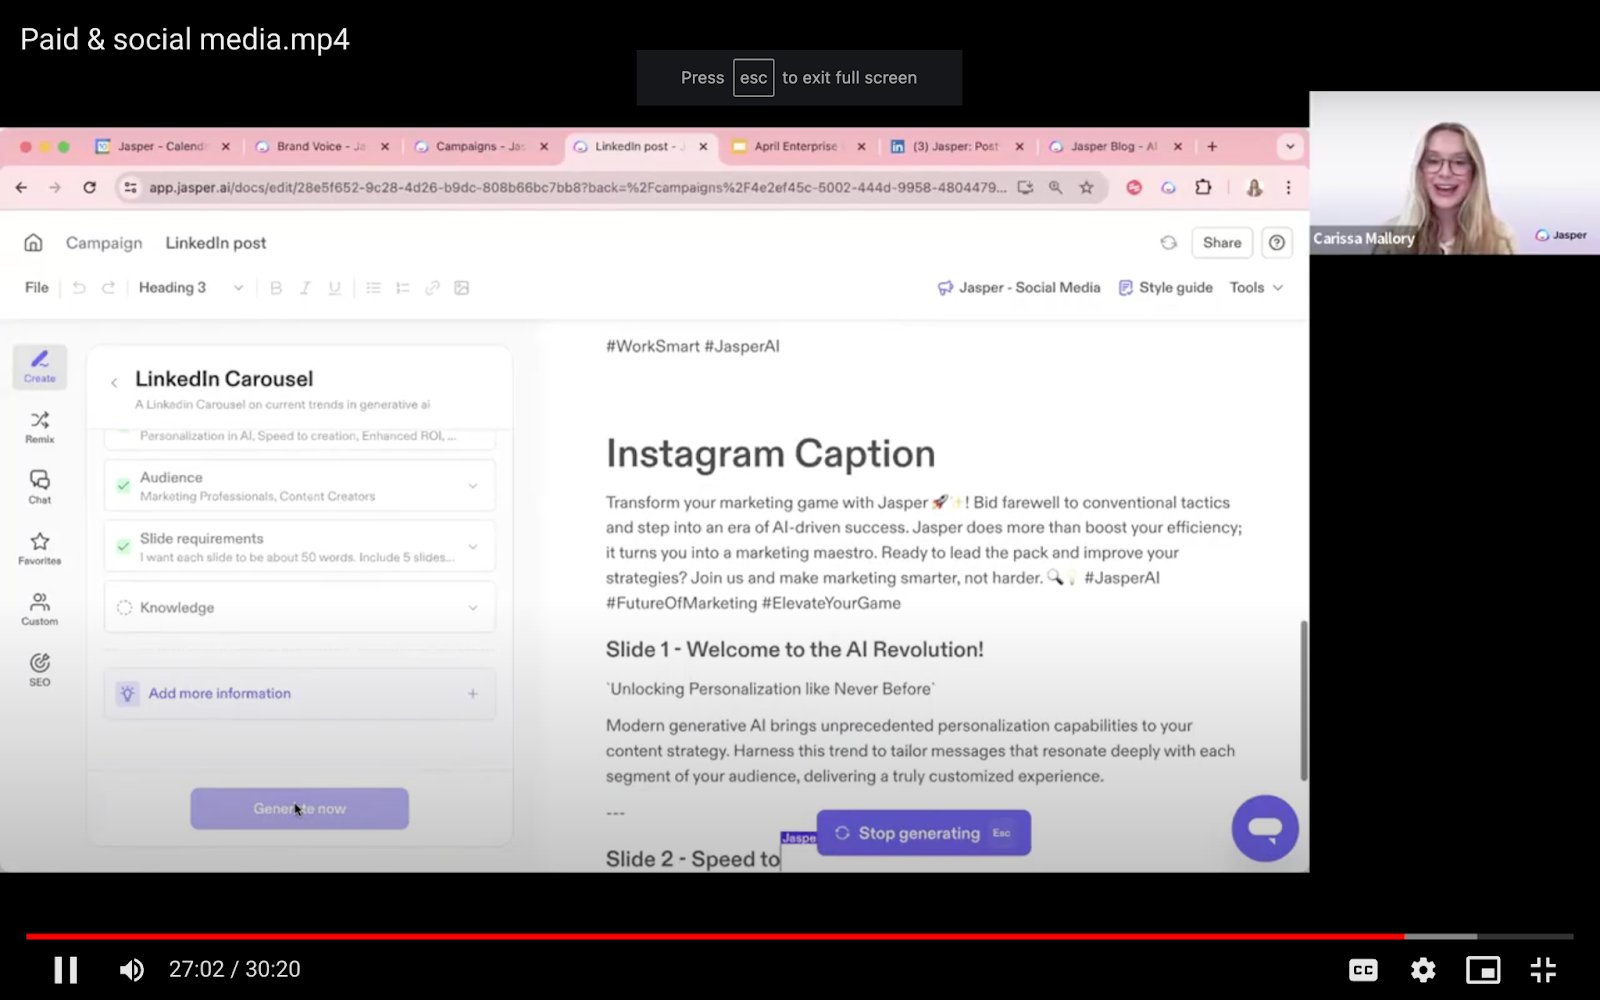Expand the Slide requirements section
Screen dimensions: 1600x1000
coord(299,546)
